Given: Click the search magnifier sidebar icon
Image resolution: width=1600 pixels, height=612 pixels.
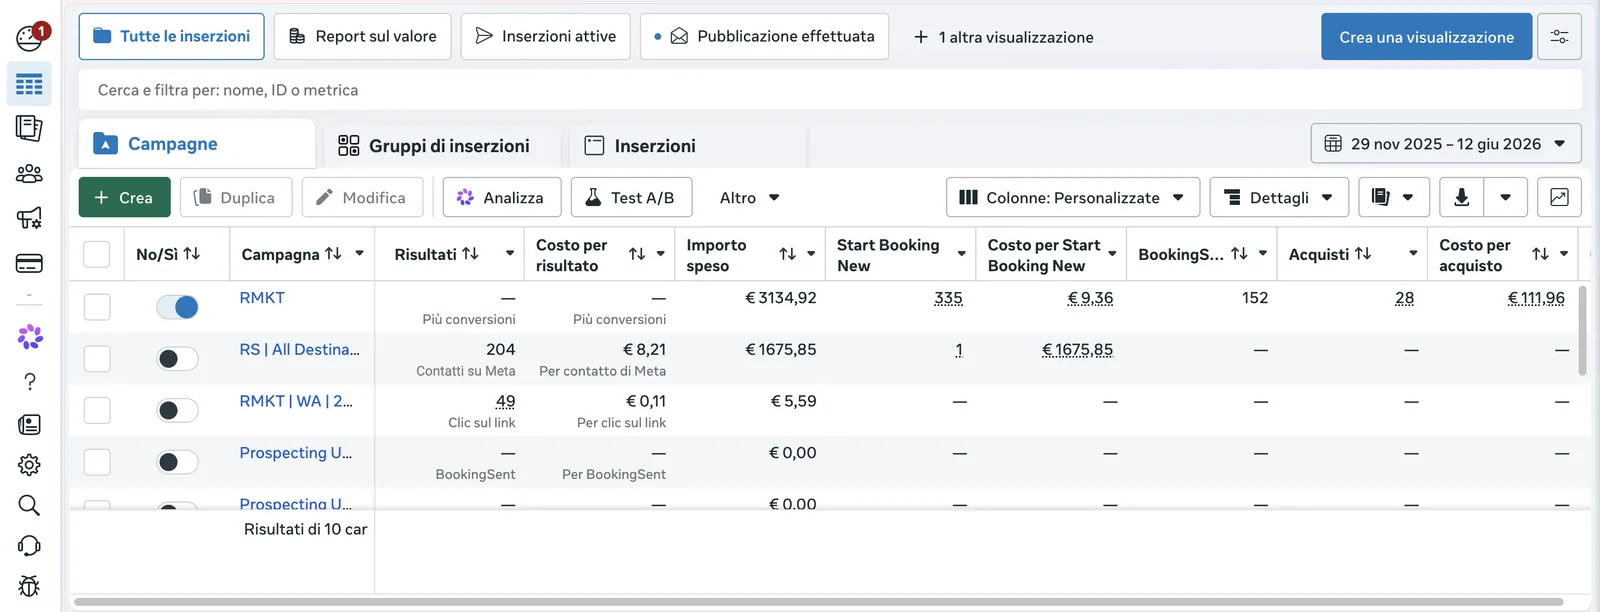Looking at the screenshot, I should [x=29, y=505].
